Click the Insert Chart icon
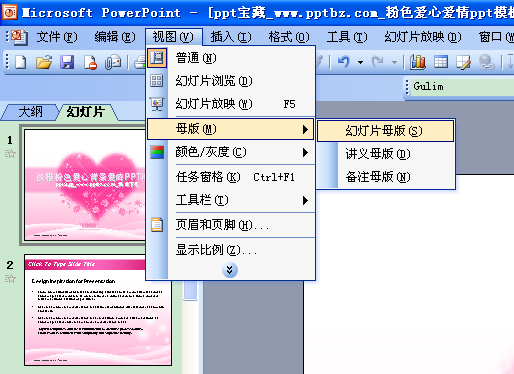Screen dimensions: 514x374 pyautogui.click(x=418, y=62)
